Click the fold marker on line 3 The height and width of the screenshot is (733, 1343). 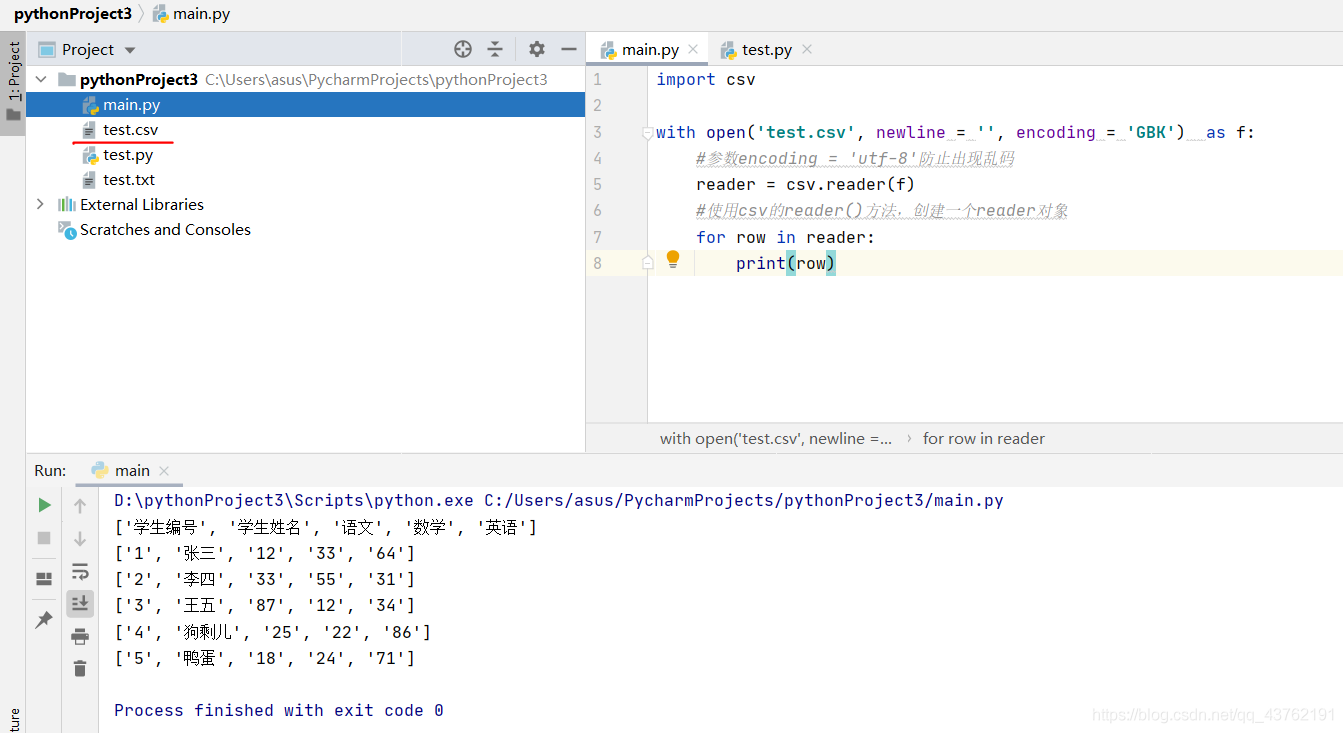point(648,132)
